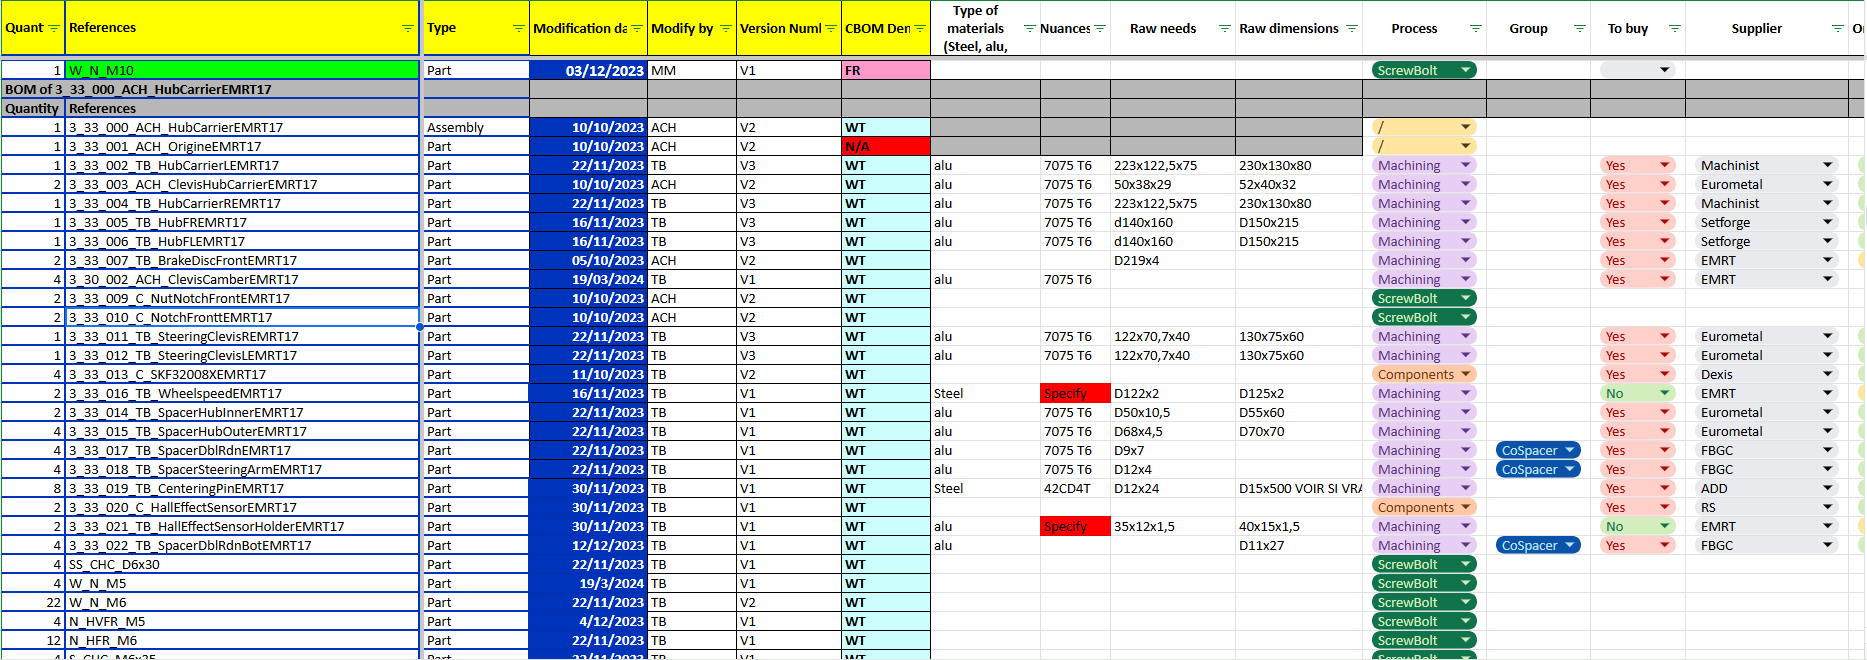The height and width of the screenshot is (660, 1867).
Task: Select quantity cell '22' for W_N_M6
Action: click(x=33, y=602)
